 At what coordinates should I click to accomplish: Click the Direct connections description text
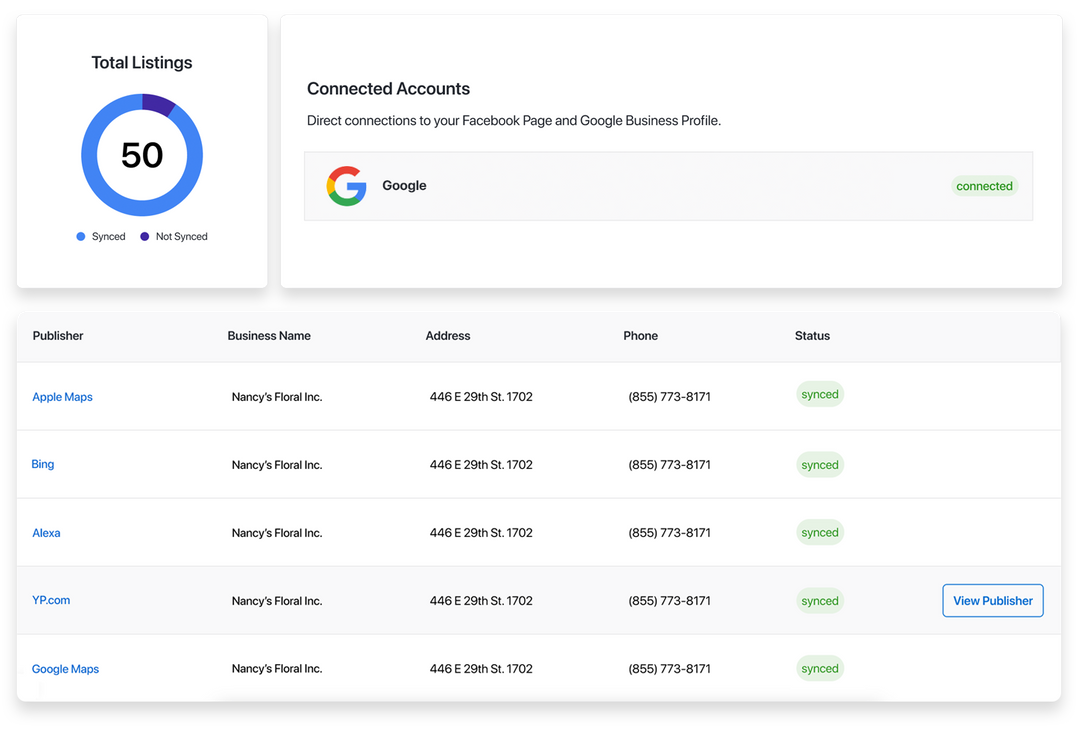tap(514, 121)
